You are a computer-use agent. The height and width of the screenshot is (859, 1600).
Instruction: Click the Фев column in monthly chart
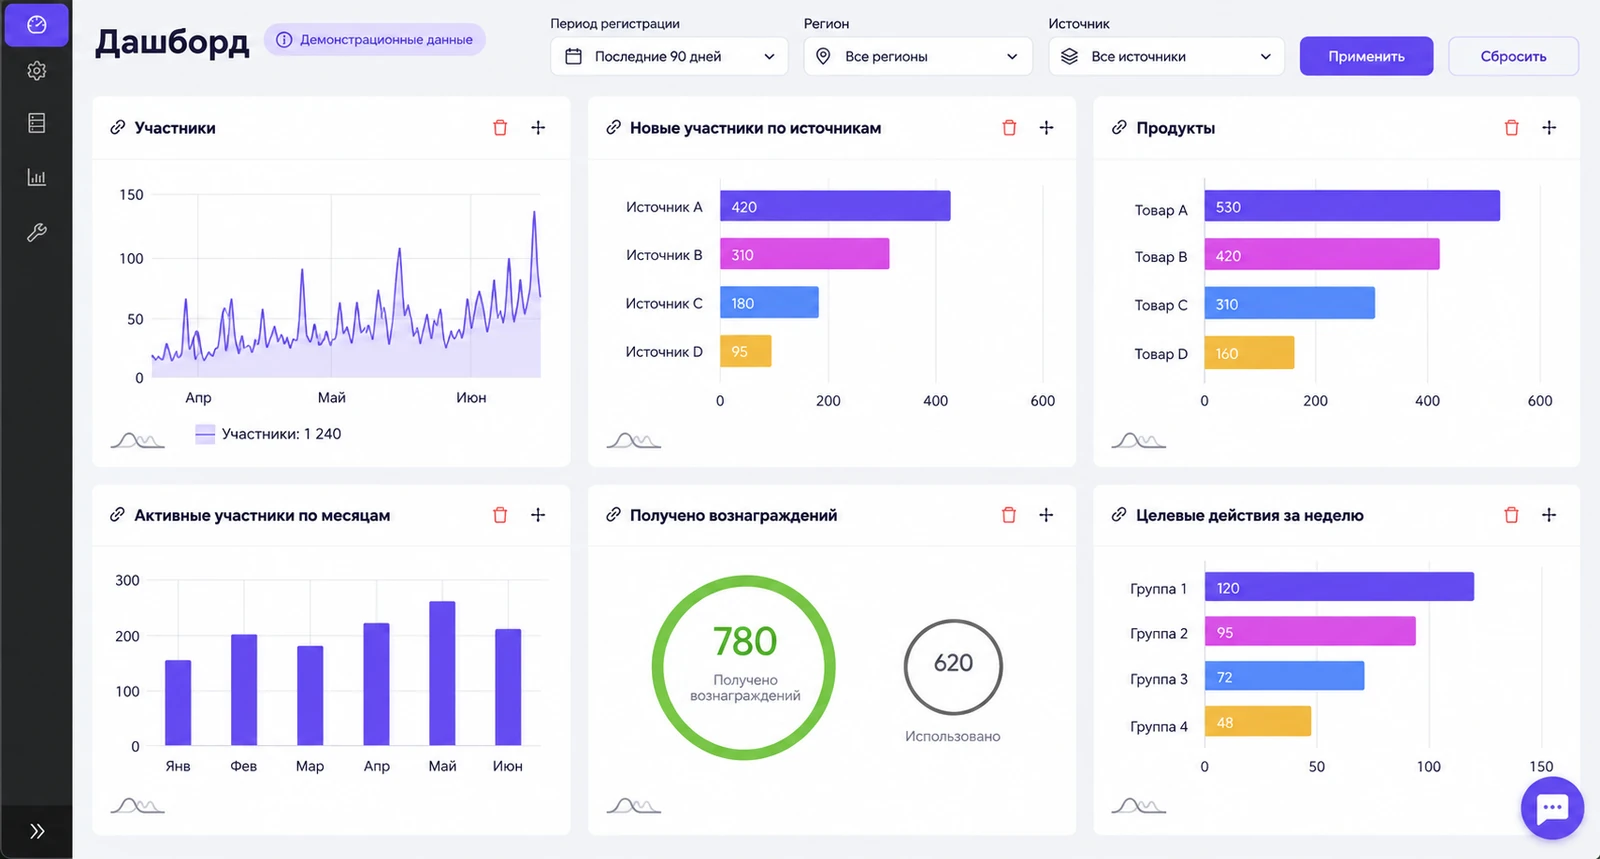point(244,690)
